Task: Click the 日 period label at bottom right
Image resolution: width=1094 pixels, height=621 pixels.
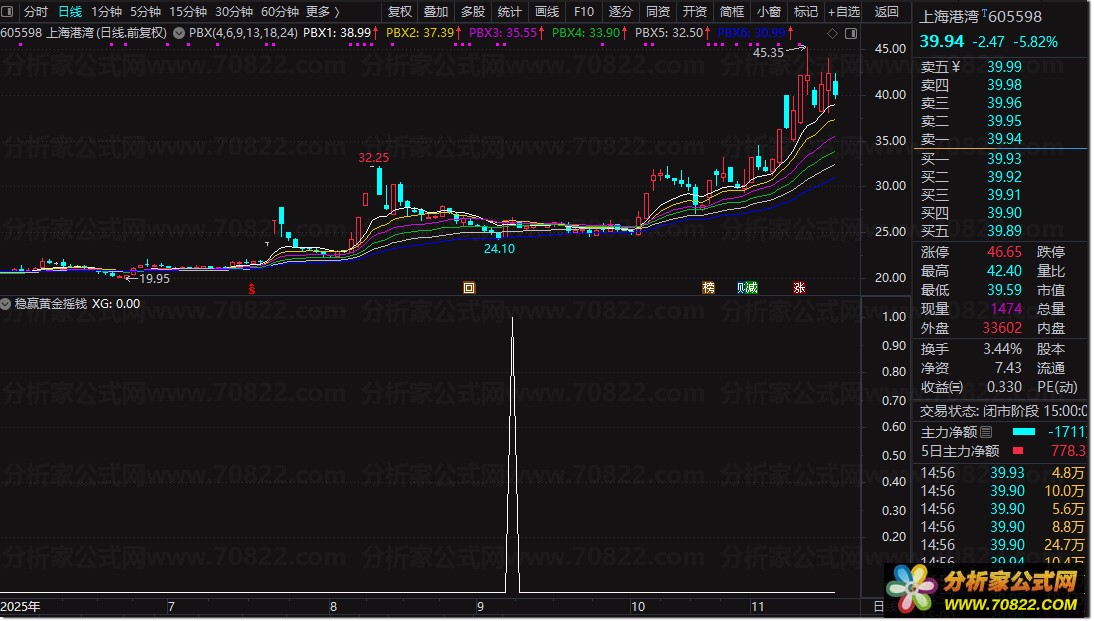Action: [878, 606]
